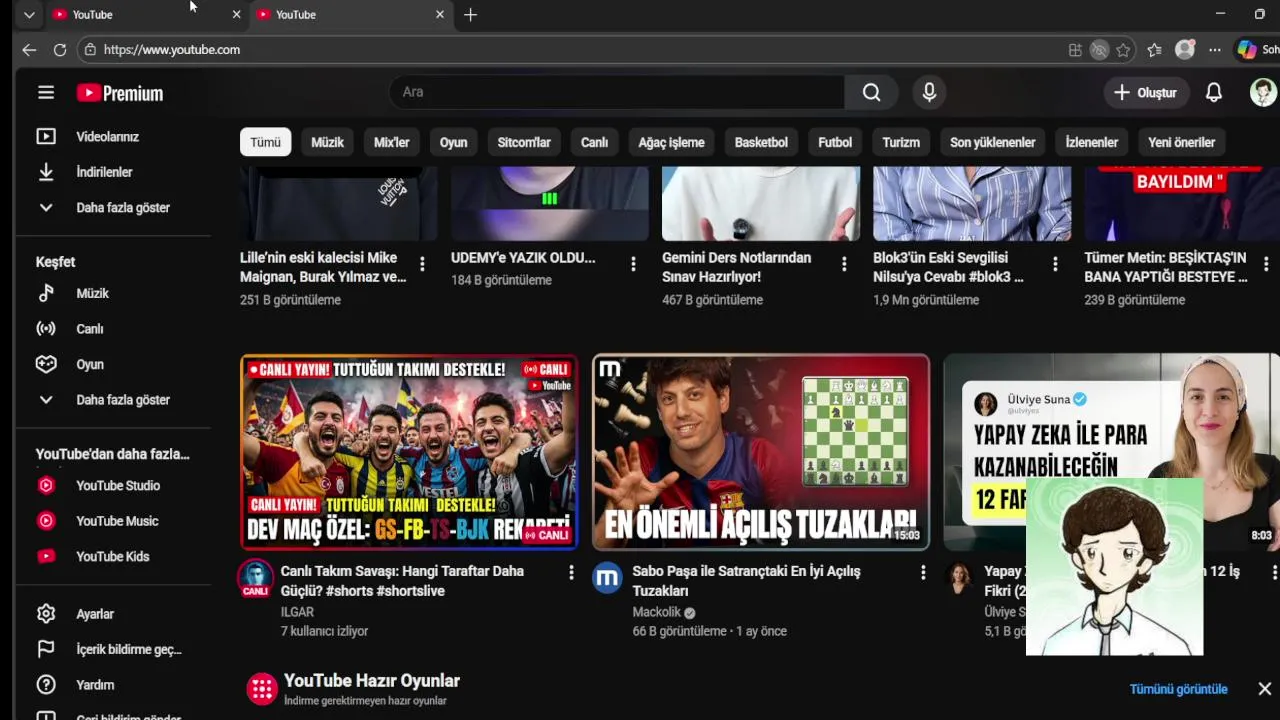Select the Oyun filter chip
This screenshot has width=1280, height=720.
453,142
